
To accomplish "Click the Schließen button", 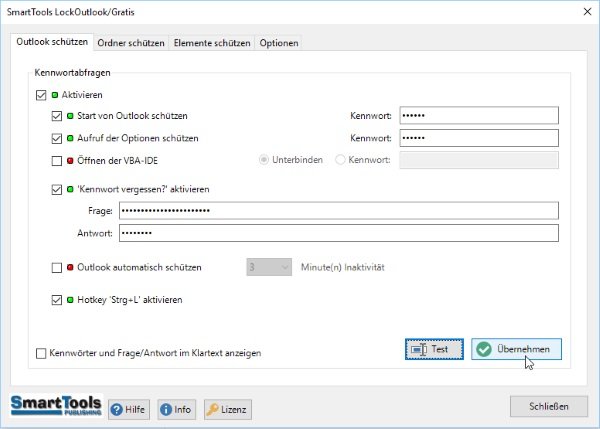I will (547, 406).
